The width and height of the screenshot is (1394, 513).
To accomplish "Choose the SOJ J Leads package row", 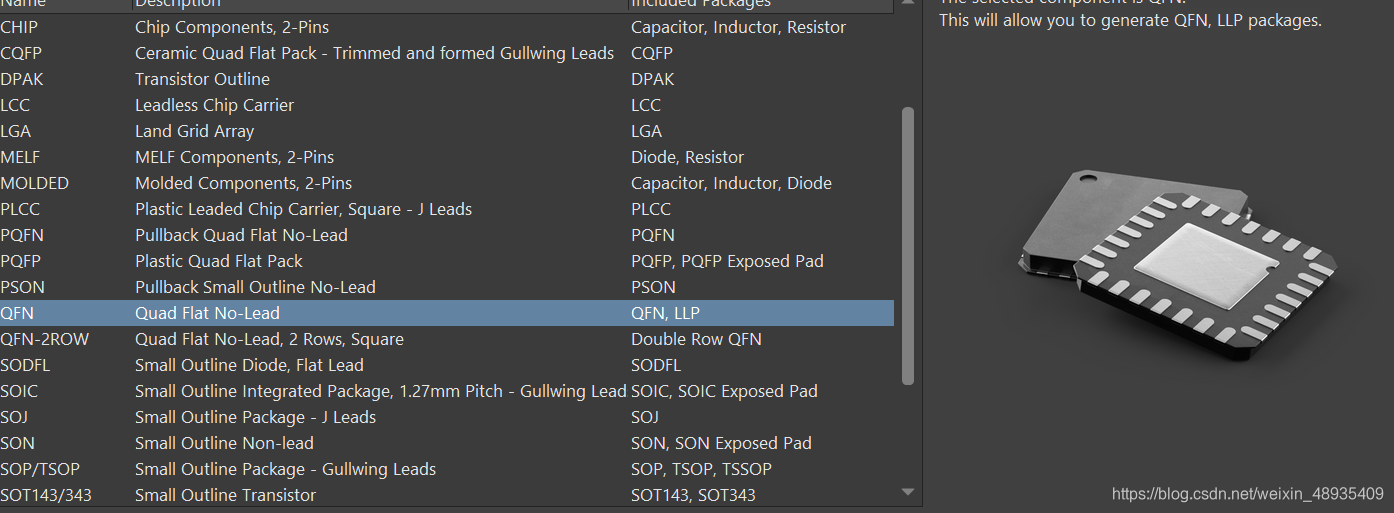I will point(255,417).
